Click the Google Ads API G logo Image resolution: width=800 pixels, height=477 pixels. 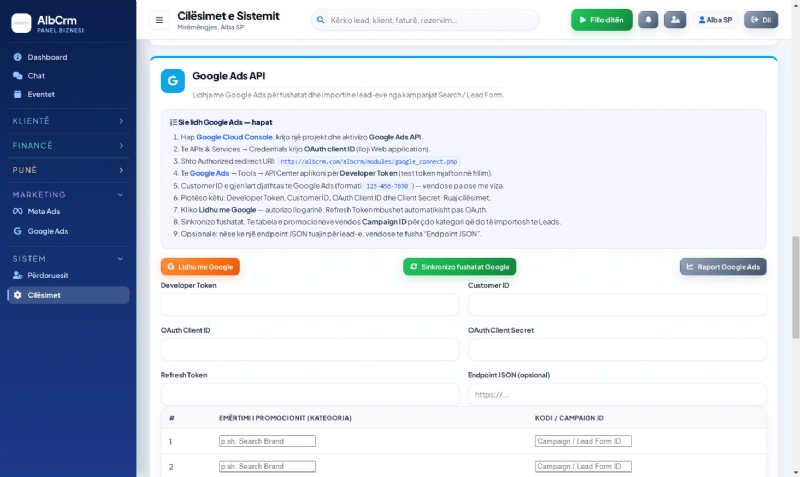(x=172, y=81)
